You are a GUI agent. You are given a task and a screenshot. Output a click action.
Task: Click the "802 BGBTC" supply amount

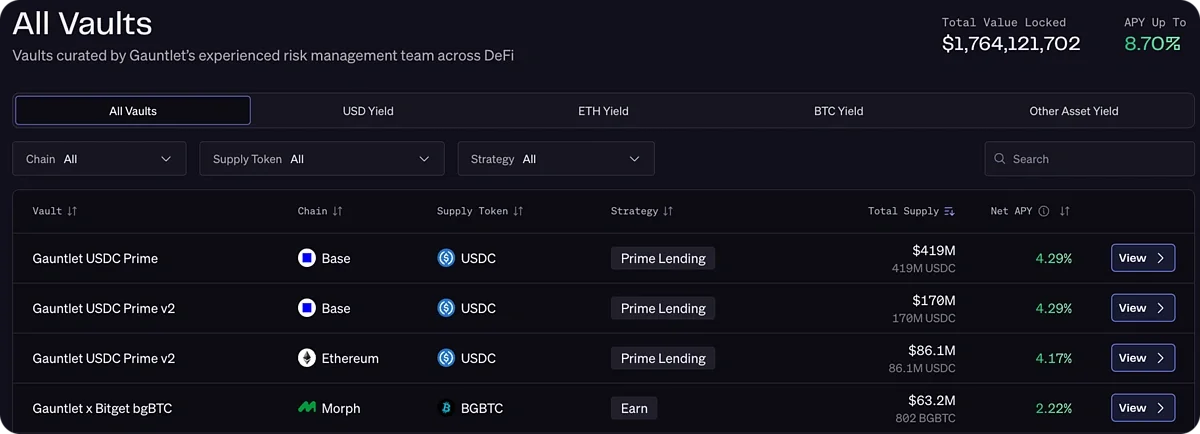(x=925, y=418)
